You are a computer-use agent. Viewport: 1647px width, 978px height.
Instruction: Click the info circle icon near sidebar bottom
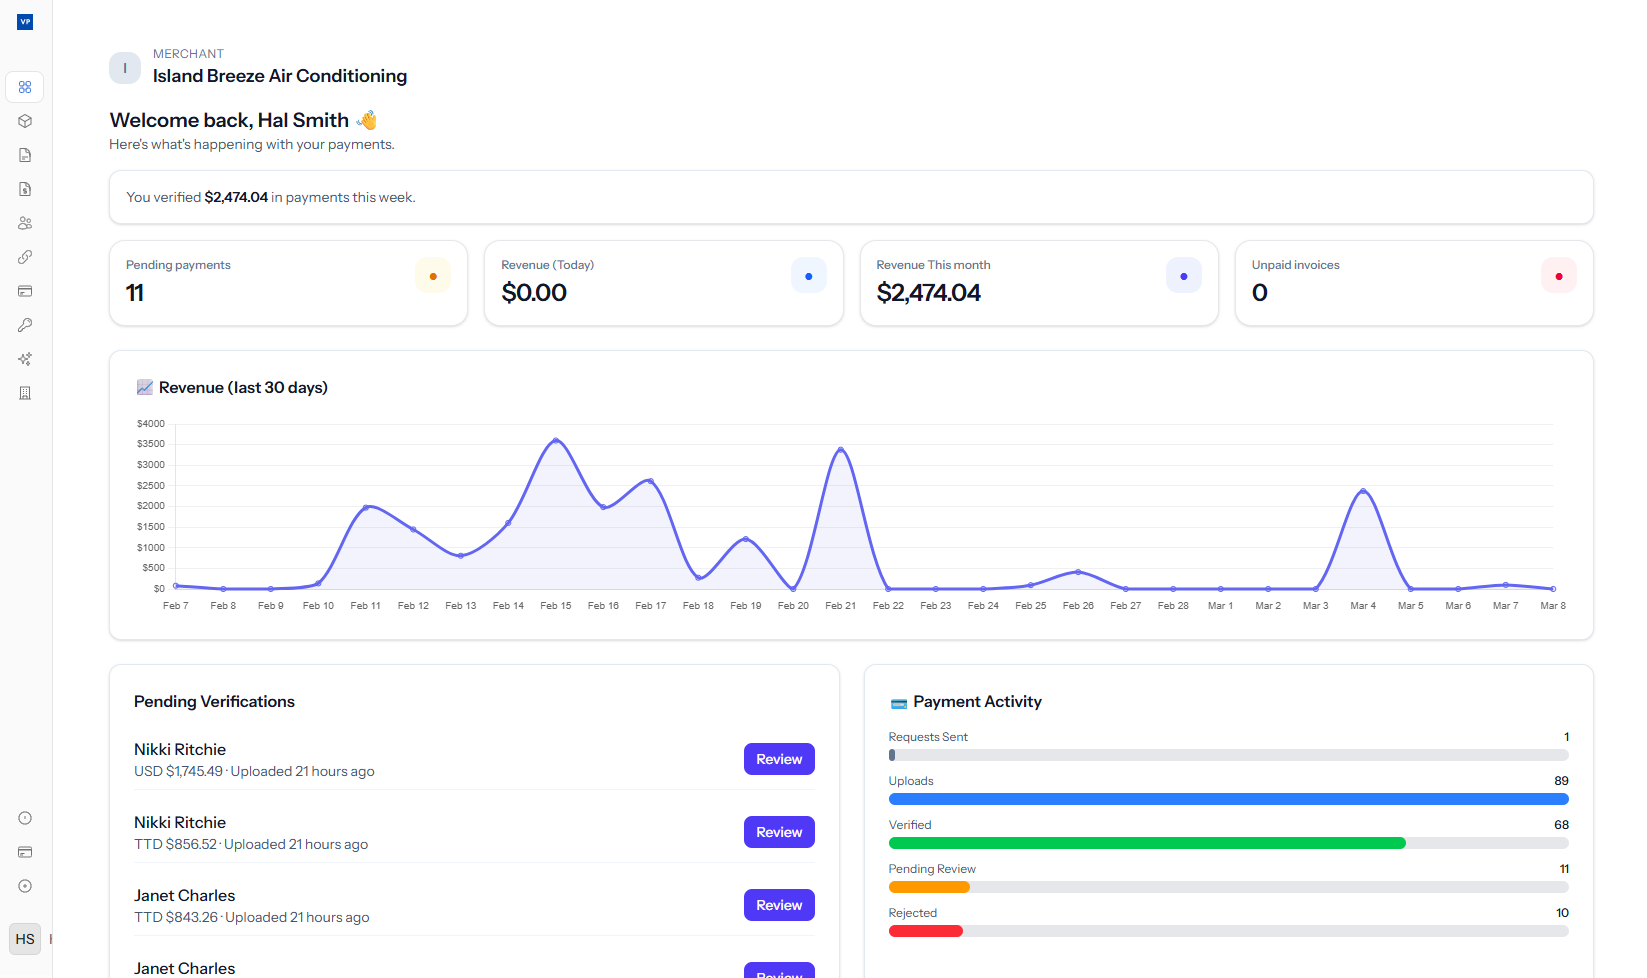[25, 818]
